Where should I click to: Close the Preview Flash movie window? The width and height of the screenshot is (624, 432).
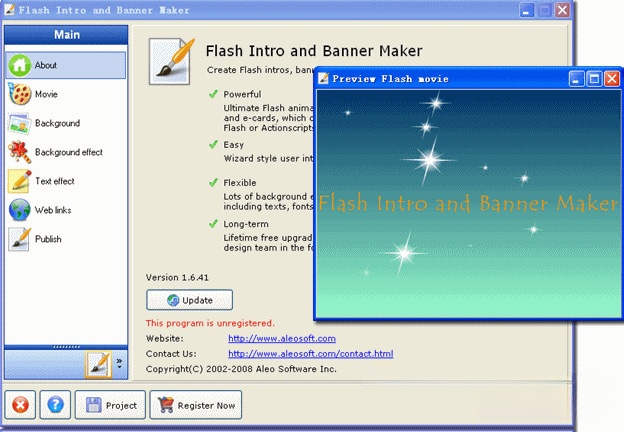point(612,79)
